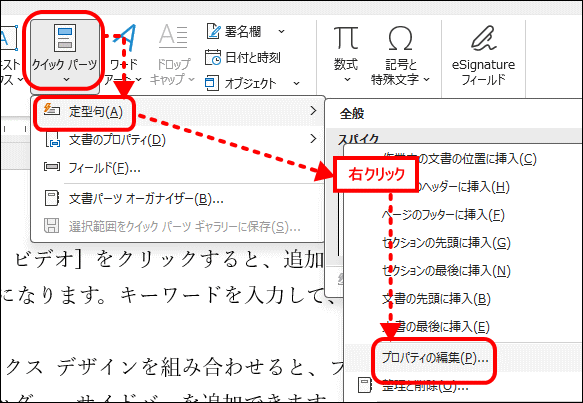583x403 pixels.
Task: Select 文書パーツ オーガナイザー(B)... menu item
Action: pyautogui.click(x=178, y=199)
